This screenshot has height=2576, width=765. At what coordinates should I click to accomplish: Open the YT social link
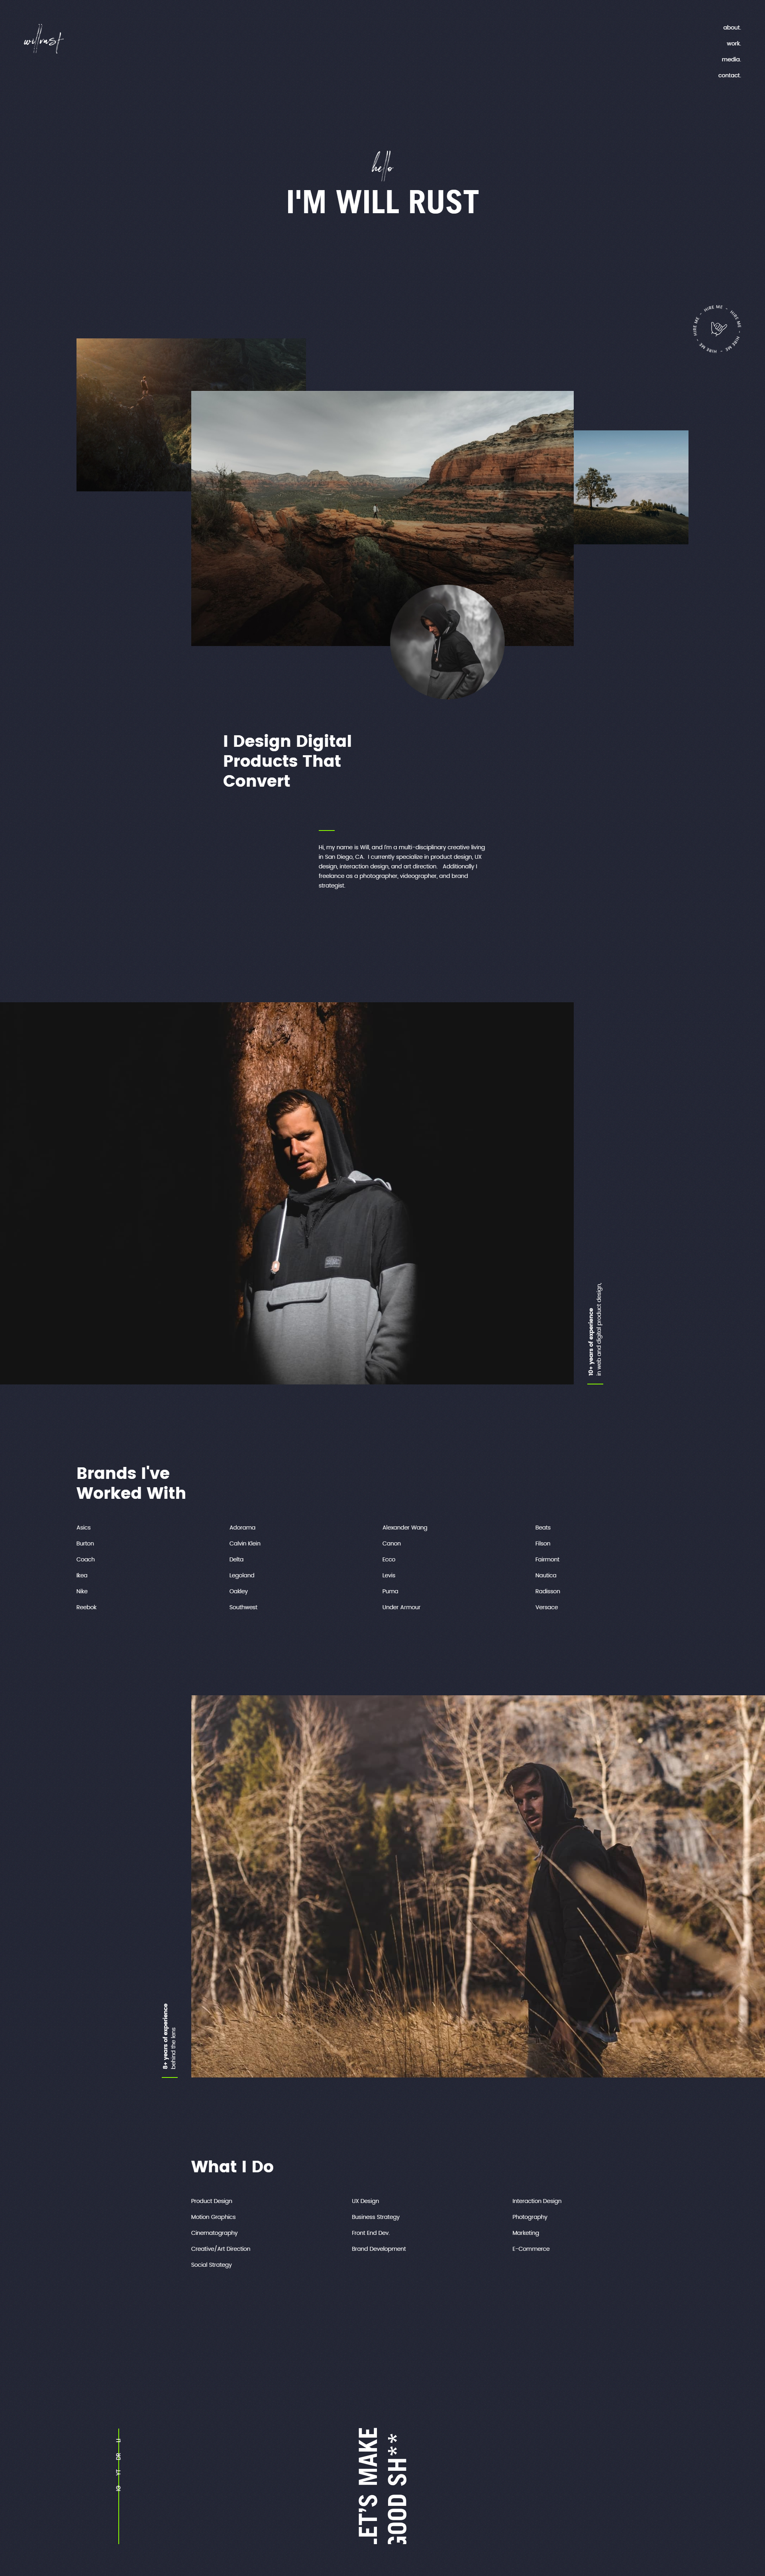coord(119,2472)
